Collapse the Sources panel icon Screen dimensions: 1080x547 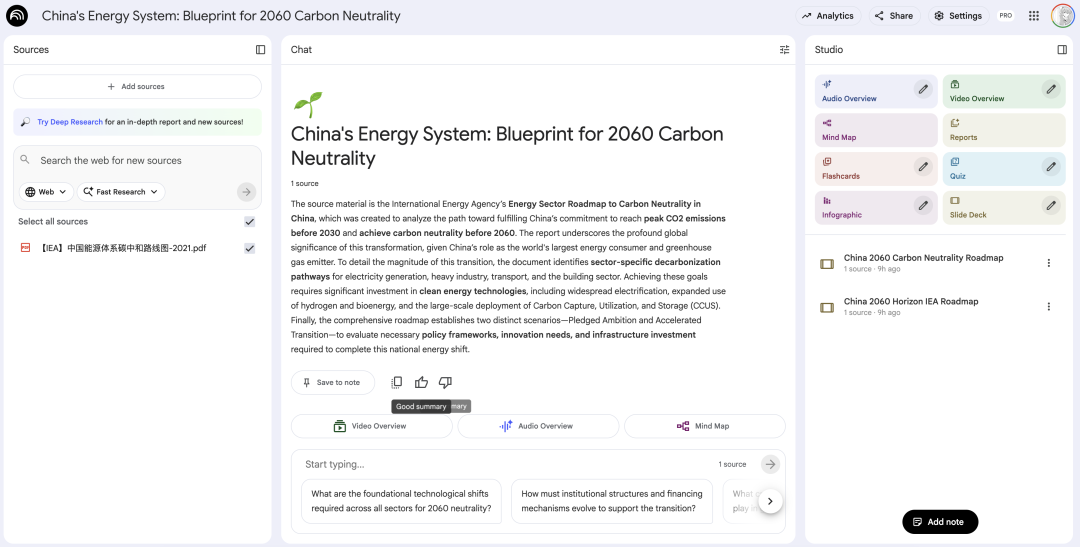pyautogui.click(x=260, y=50)
